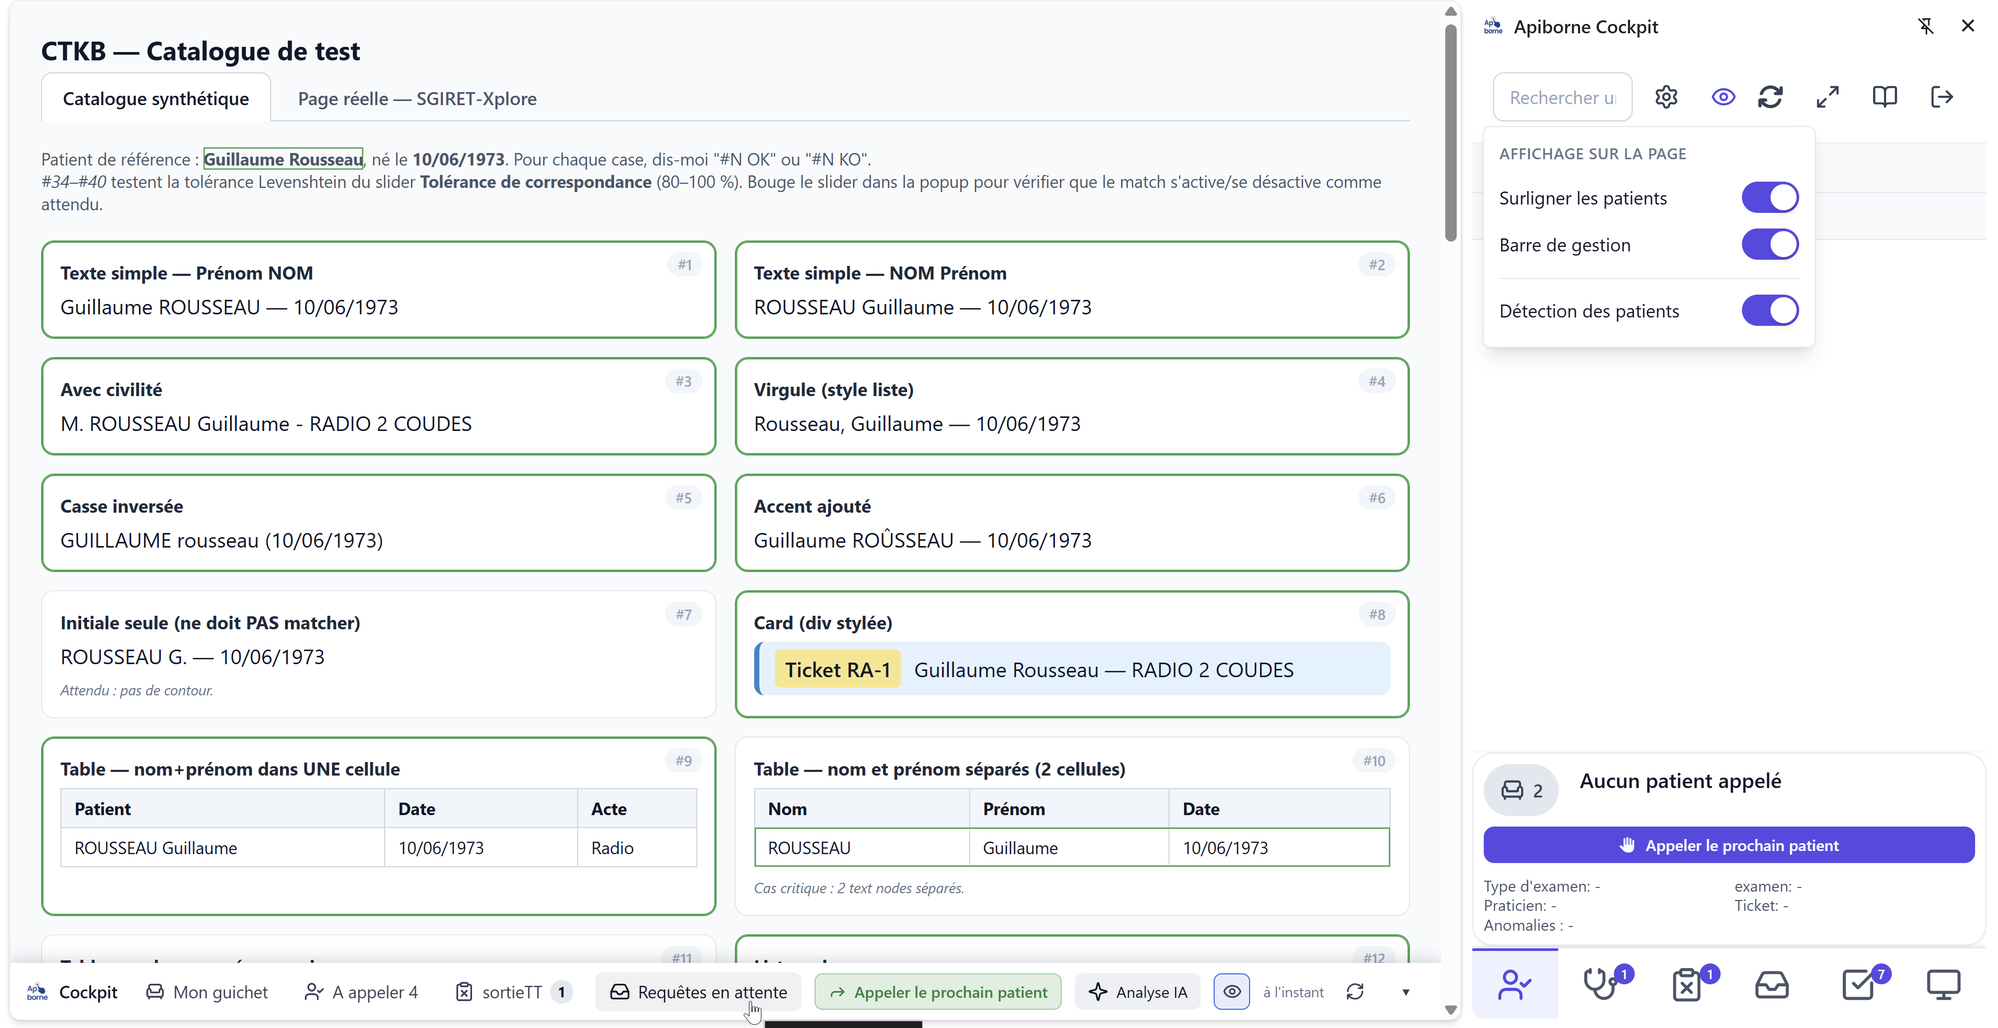
Task: Click Requêtes en attente button
Action: pyautogui.click(x=699, y=992)
